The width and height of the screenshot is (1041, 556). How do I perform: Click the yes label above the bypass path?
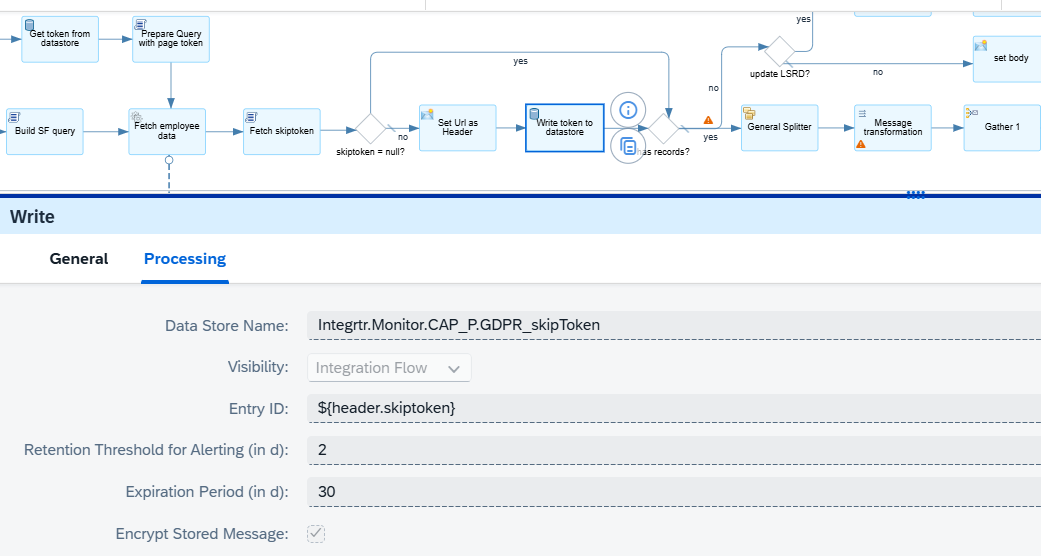520,61
